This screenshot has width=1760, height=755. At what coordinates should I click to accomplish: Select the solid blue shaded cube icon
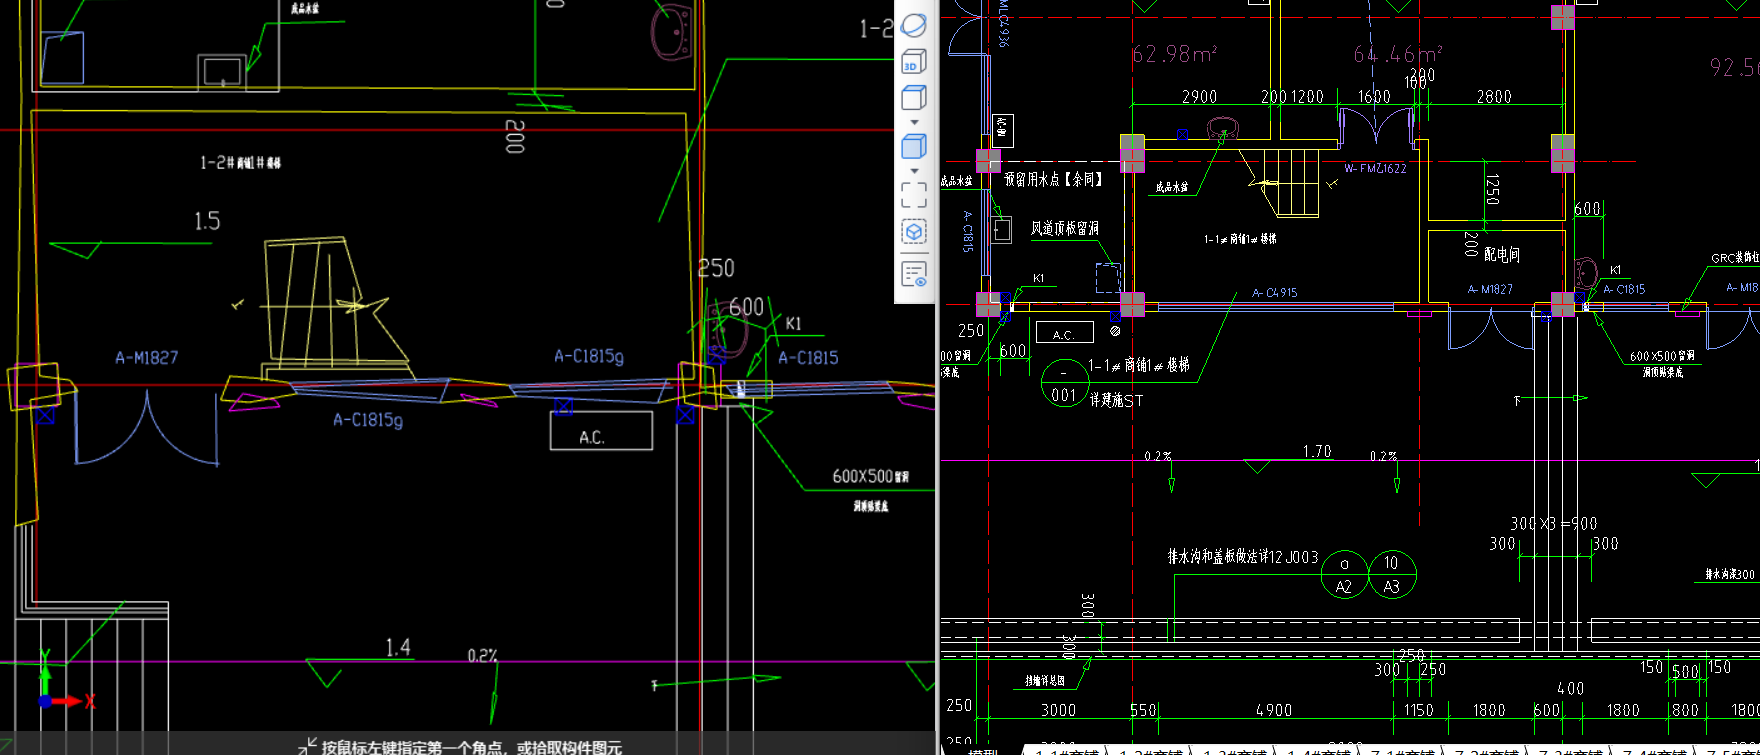tap(914, 147)
